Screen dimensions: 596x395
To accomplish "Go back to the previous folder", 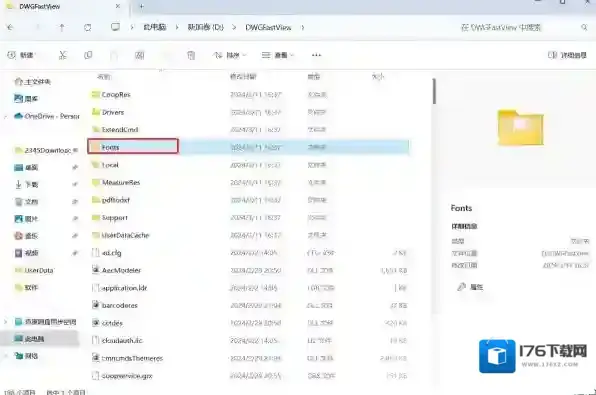I will click(x=10, y=27).
